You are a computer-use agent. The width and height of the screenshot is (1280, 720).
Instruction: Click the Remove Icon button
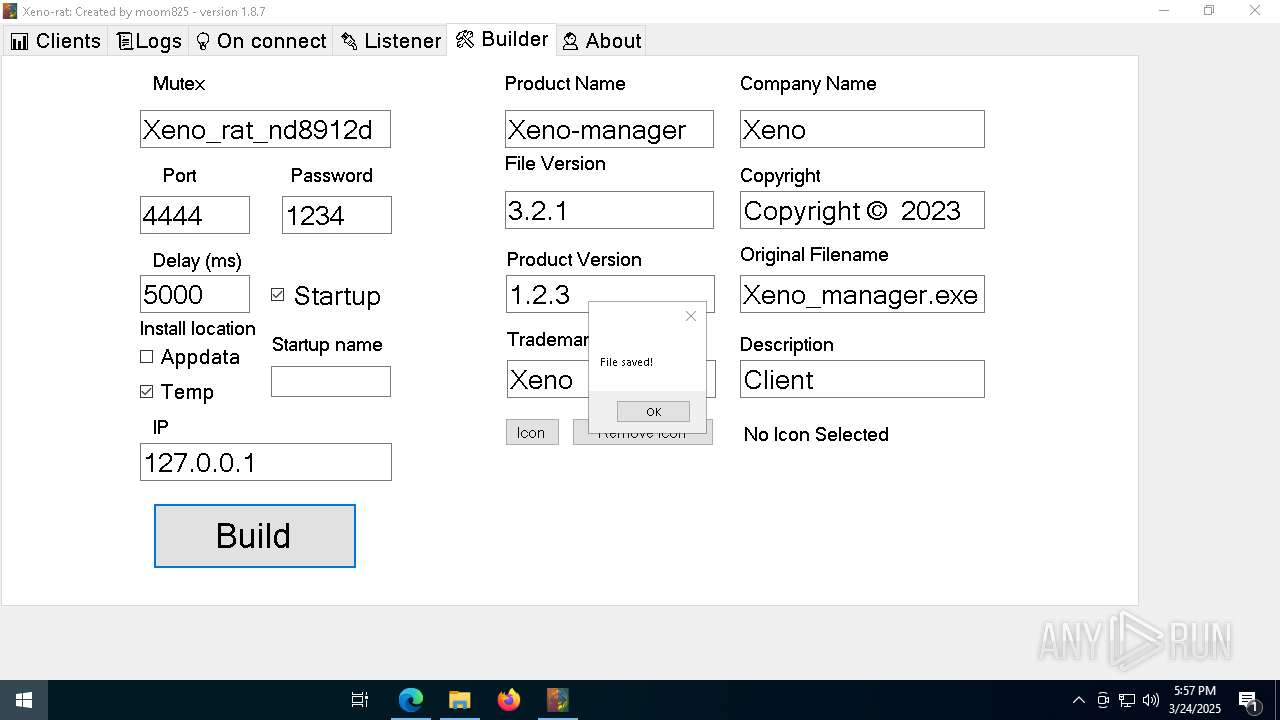pos(643,438)
